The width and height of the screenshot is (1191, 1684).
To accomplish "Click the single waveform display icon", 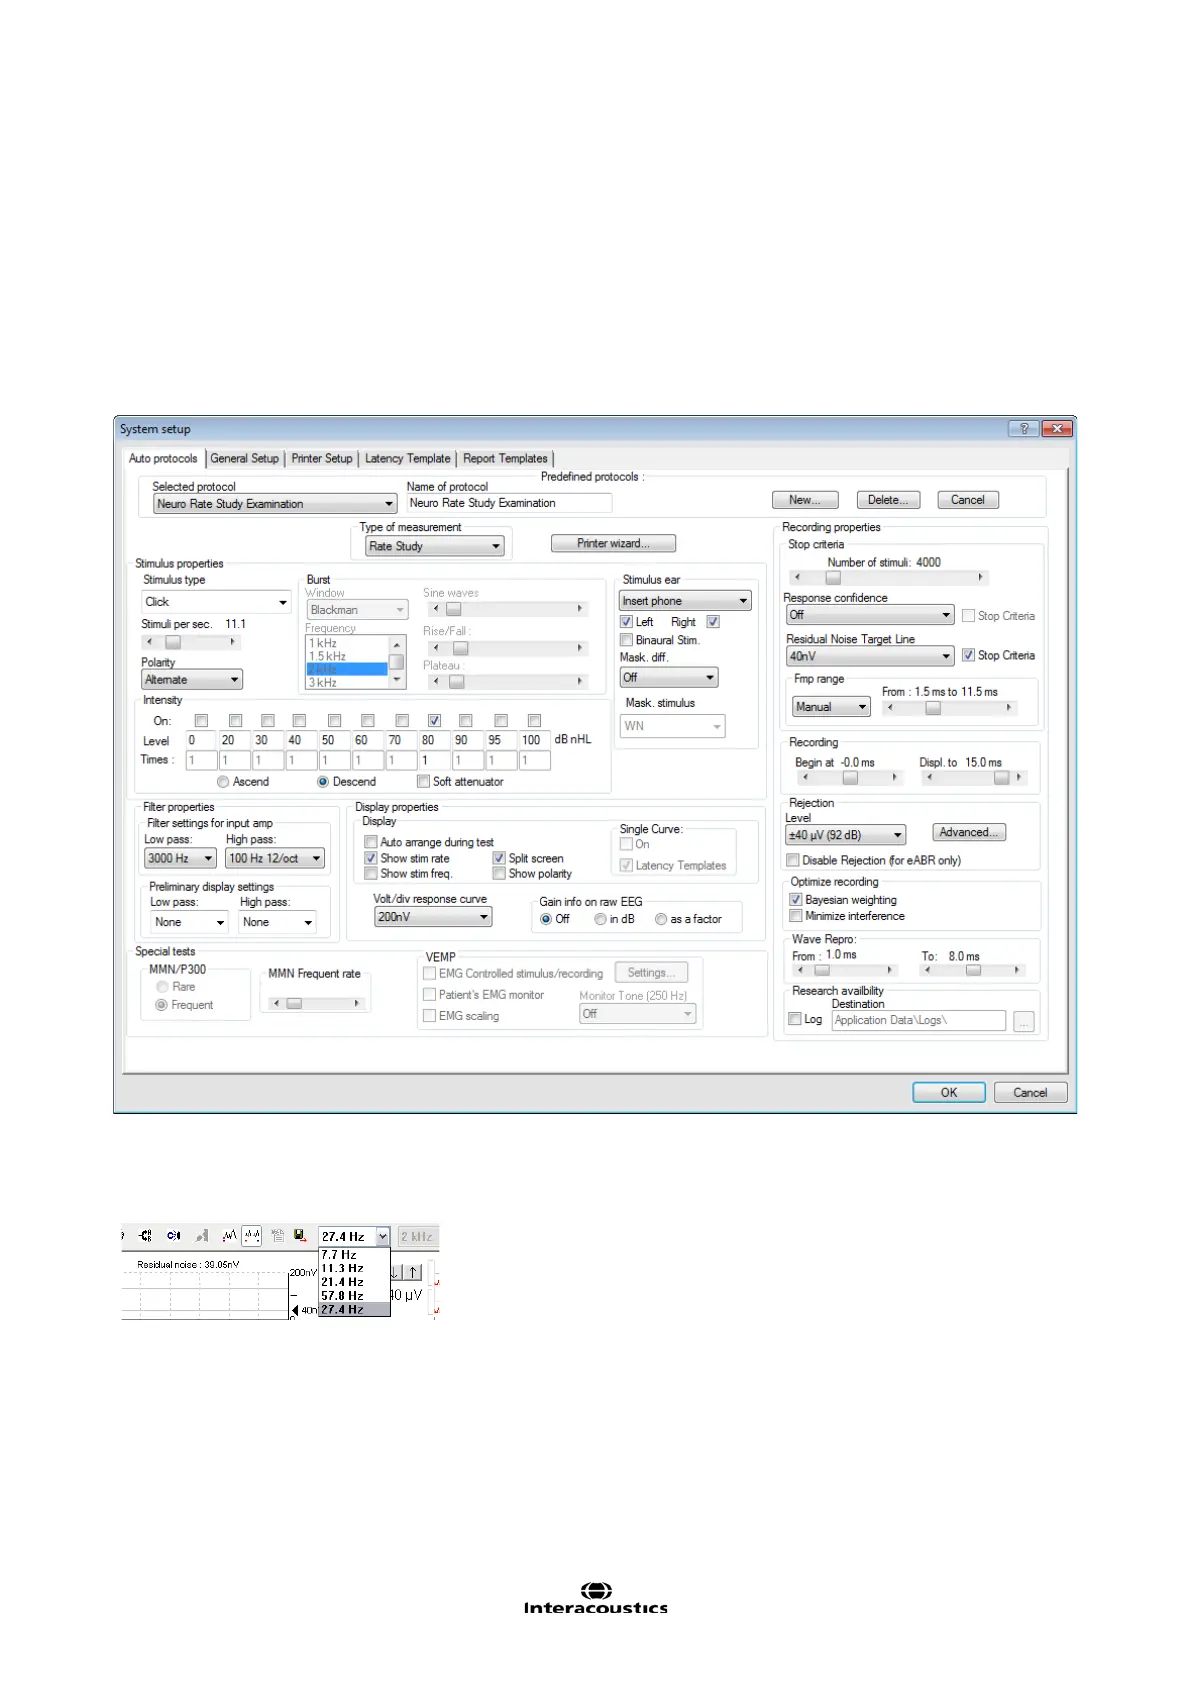I will coord(229,1236).
